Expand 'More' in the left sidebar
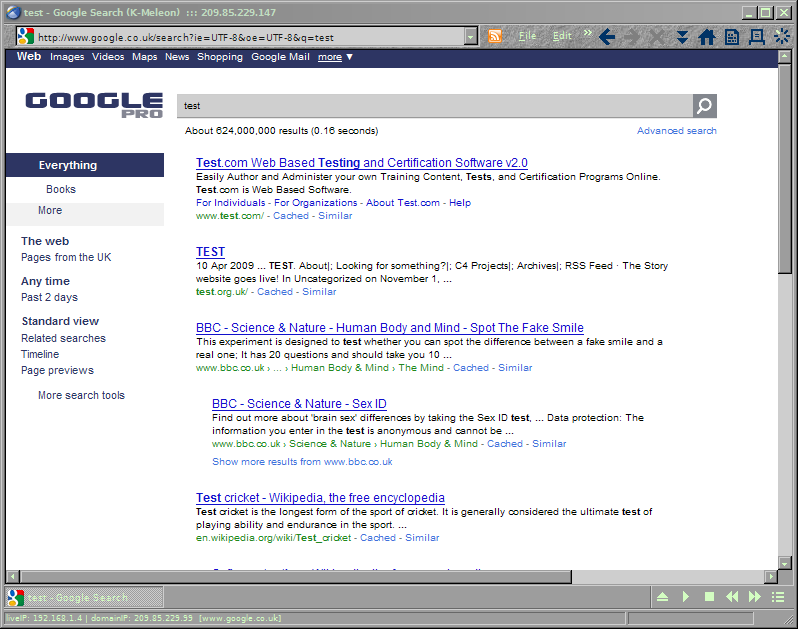This screenshot has width=798, height=629. pyautogui.click(x=50, y=210)
